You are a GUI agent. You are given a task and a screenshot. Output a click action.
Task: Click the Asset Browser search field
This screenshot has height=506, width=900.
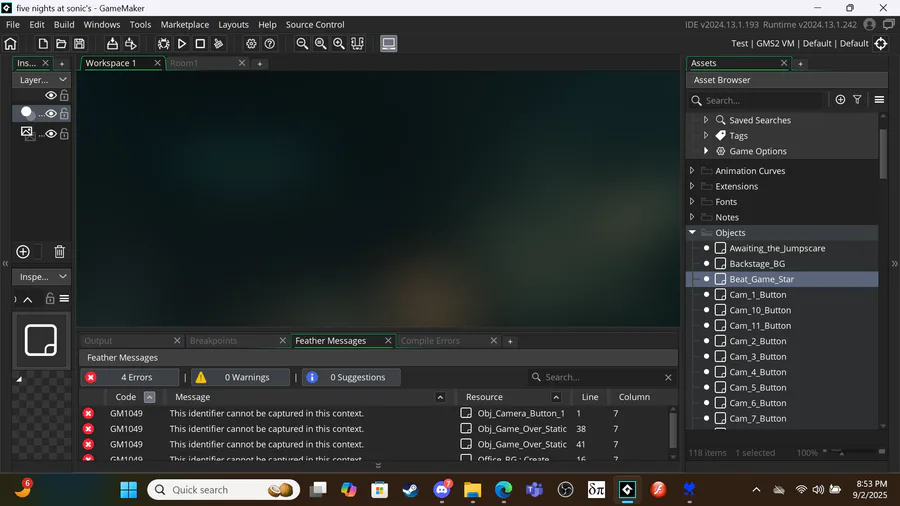click(x=757, y=100)
